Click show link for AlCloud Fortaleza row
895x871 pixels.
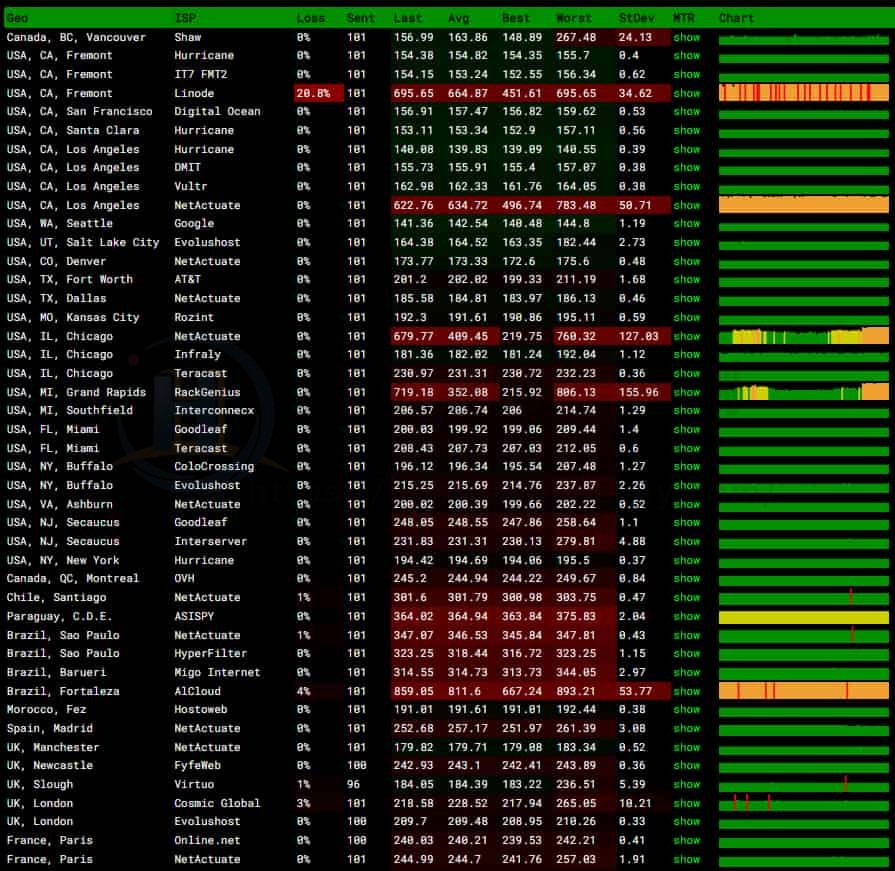point(686,691)
